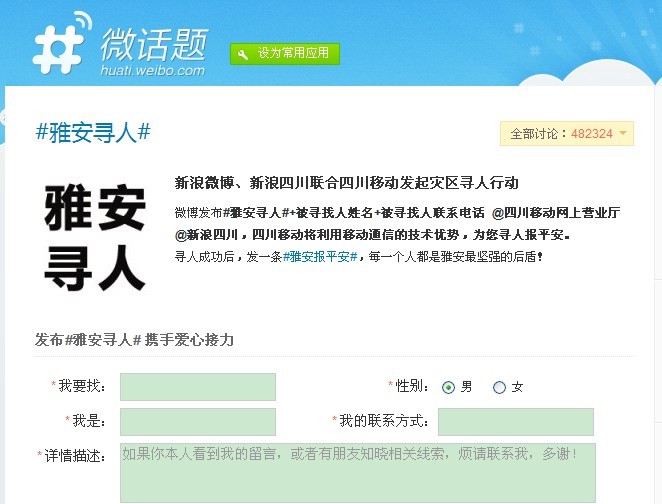Click the #雅安寻人# page title link
The width and height of the screenshot is (662, 504).
93,132
